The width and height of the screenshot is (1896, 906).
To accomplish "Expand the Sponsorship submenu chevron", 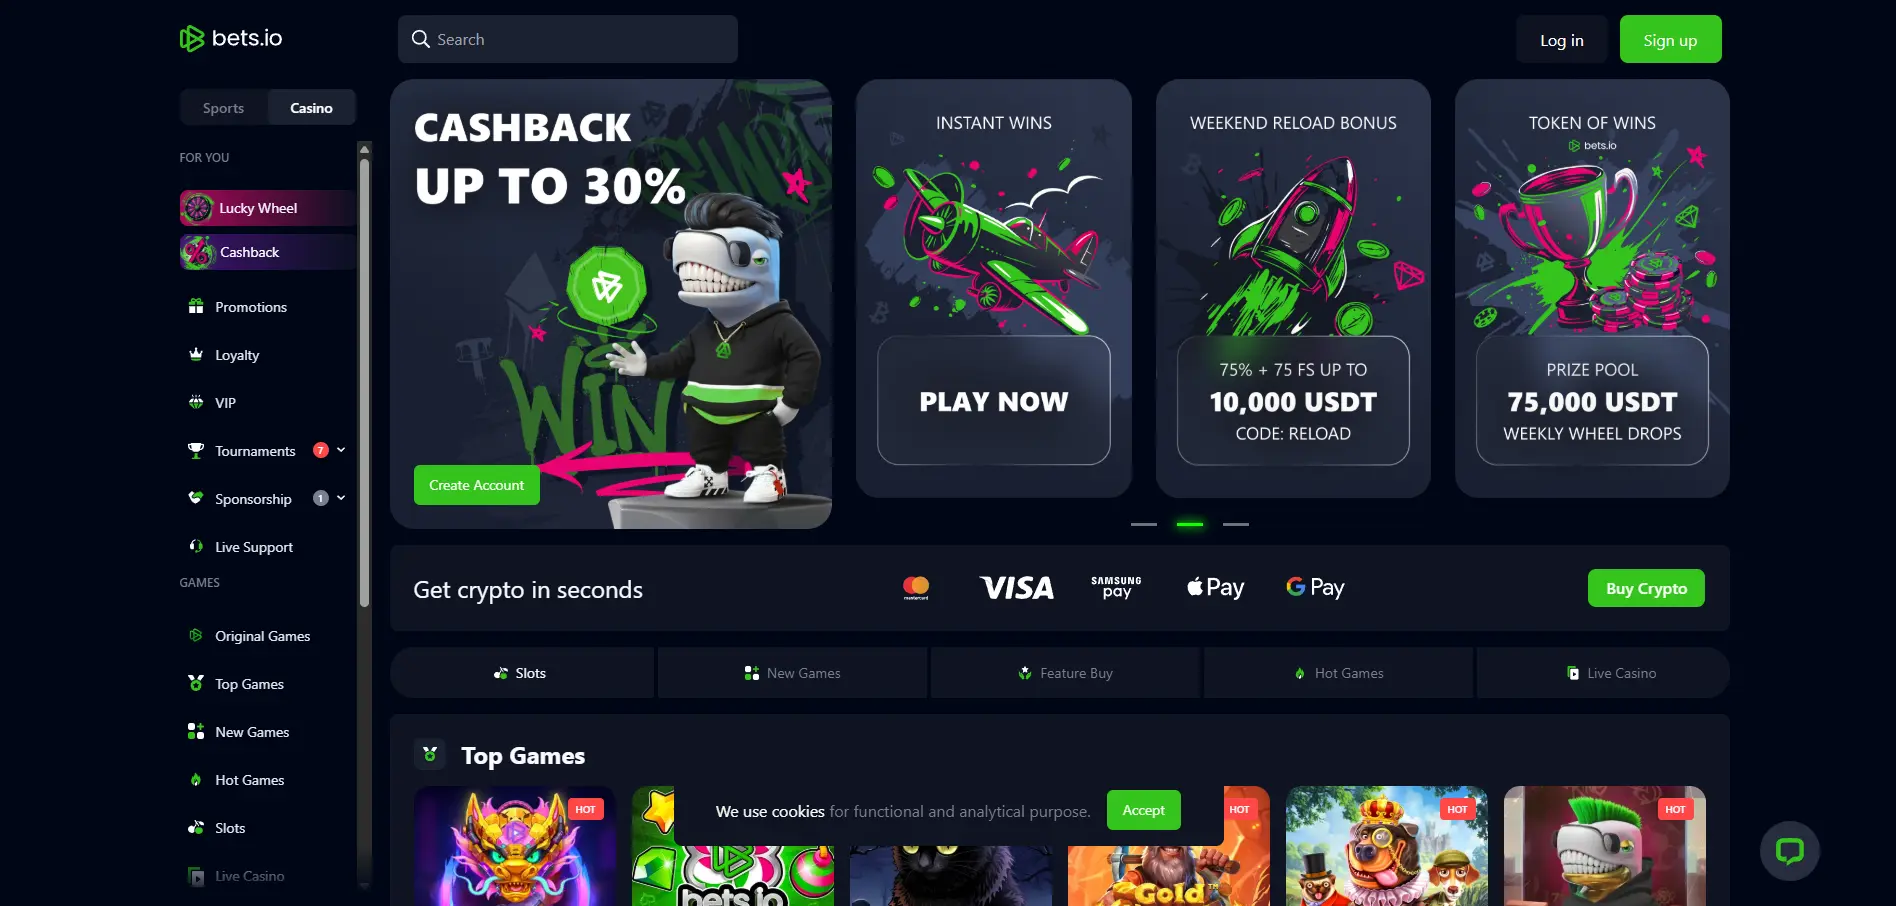I will pos(341,498).
